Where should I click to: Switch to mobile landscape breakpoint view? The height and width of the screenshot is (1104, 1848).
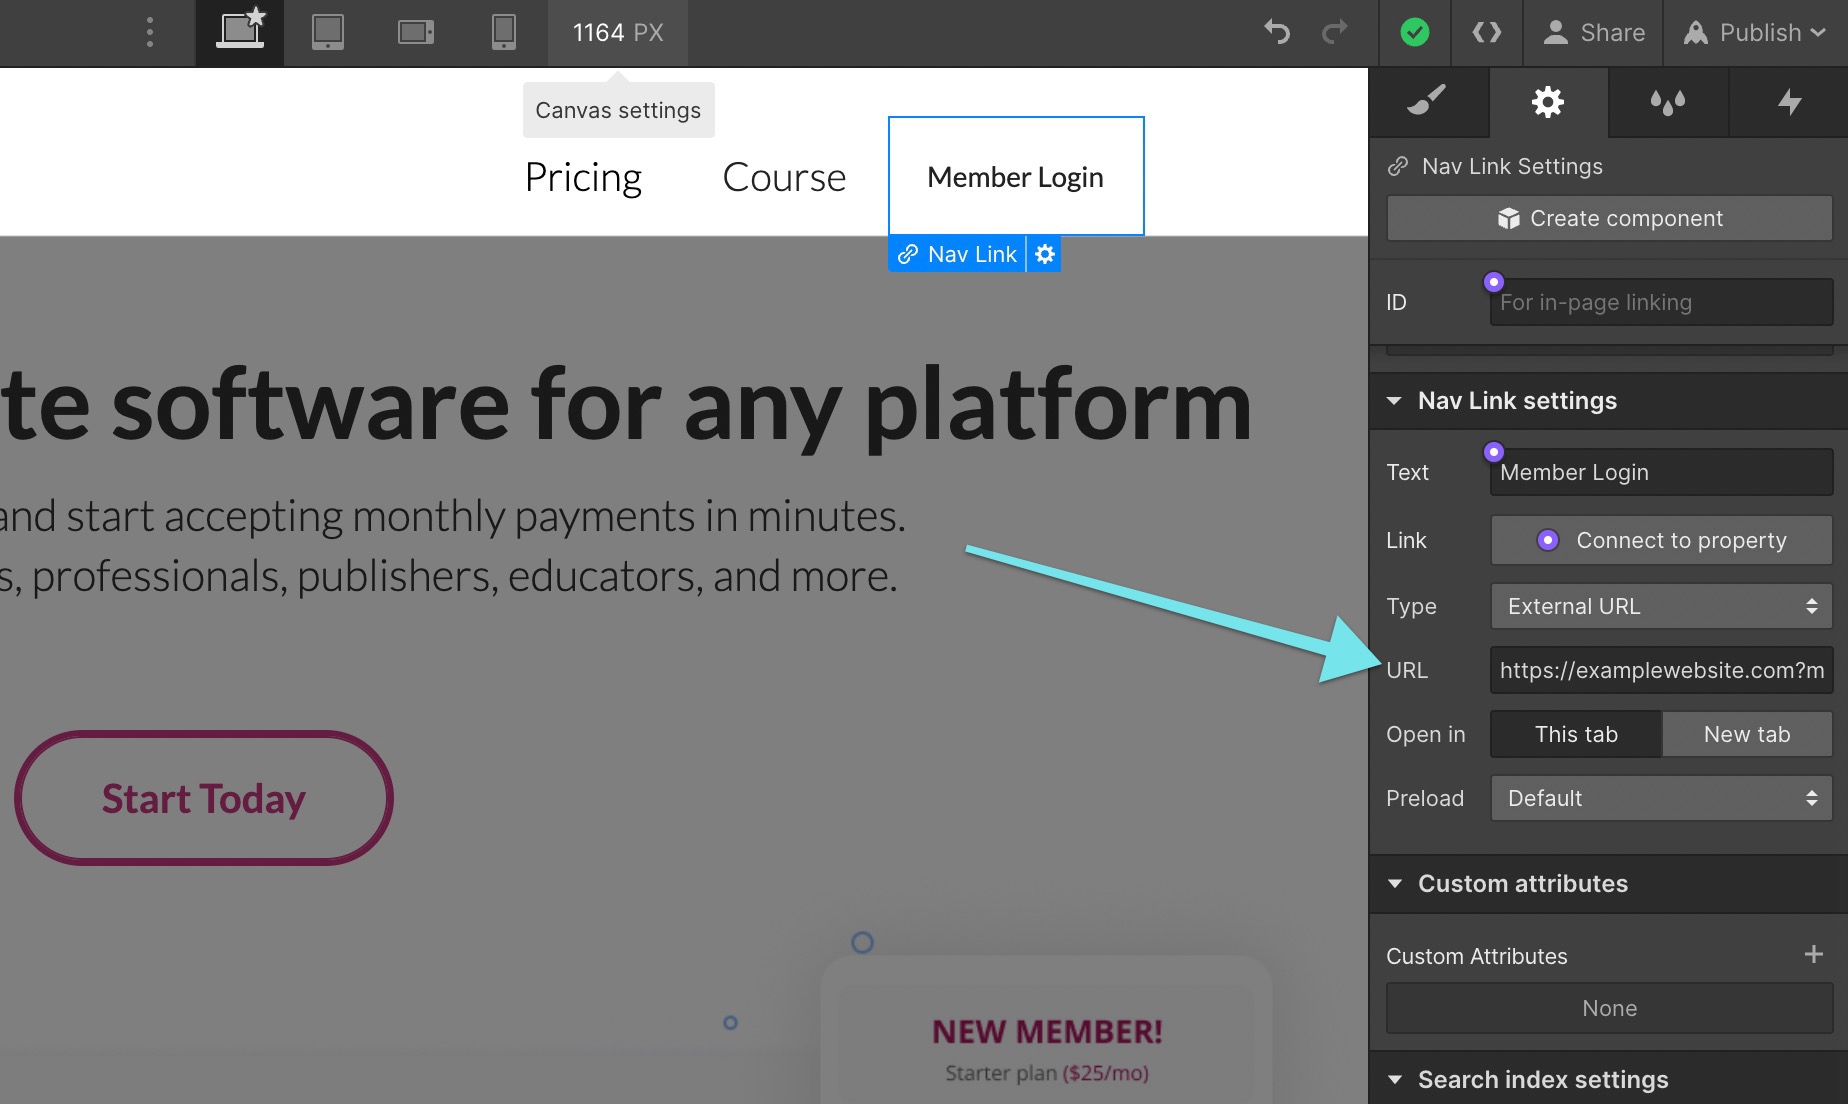[x=416, y=33]
